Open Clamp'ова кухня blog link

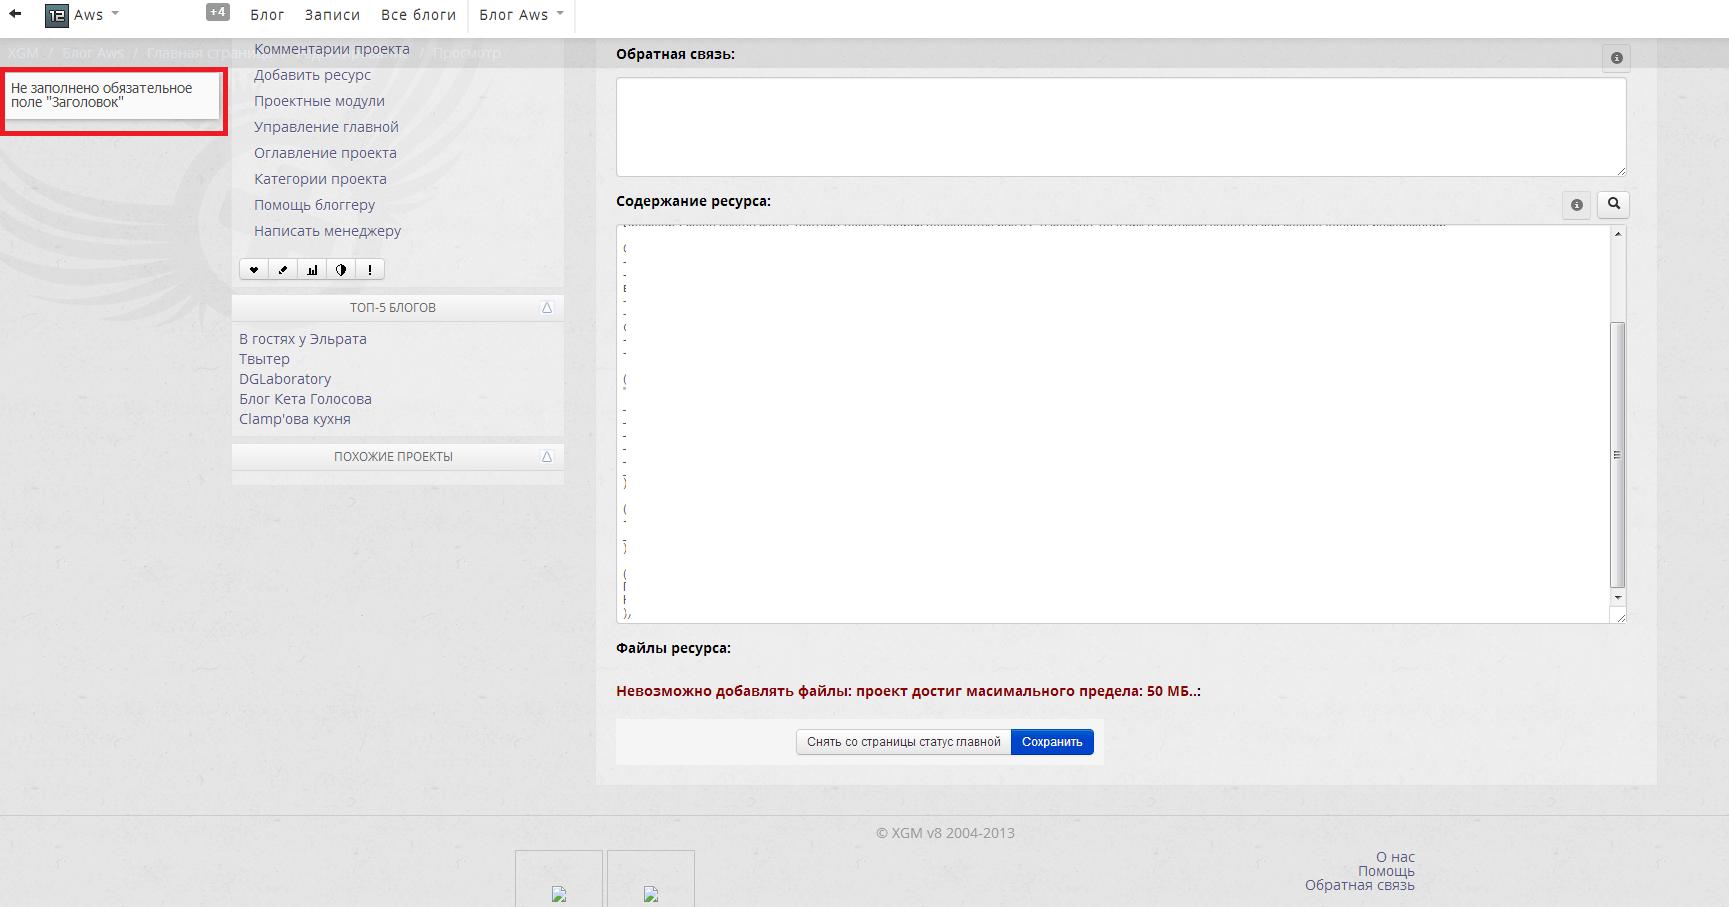pos(295,419)
